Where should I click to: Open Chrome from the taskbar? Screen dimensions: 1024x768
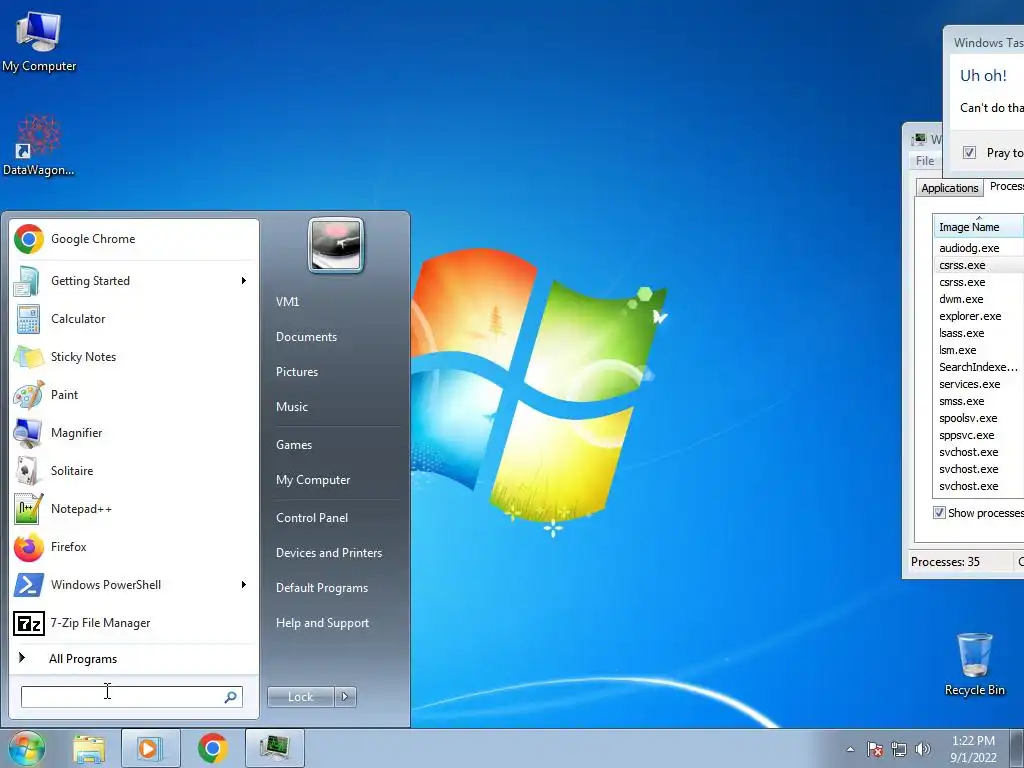coord(213,748)
